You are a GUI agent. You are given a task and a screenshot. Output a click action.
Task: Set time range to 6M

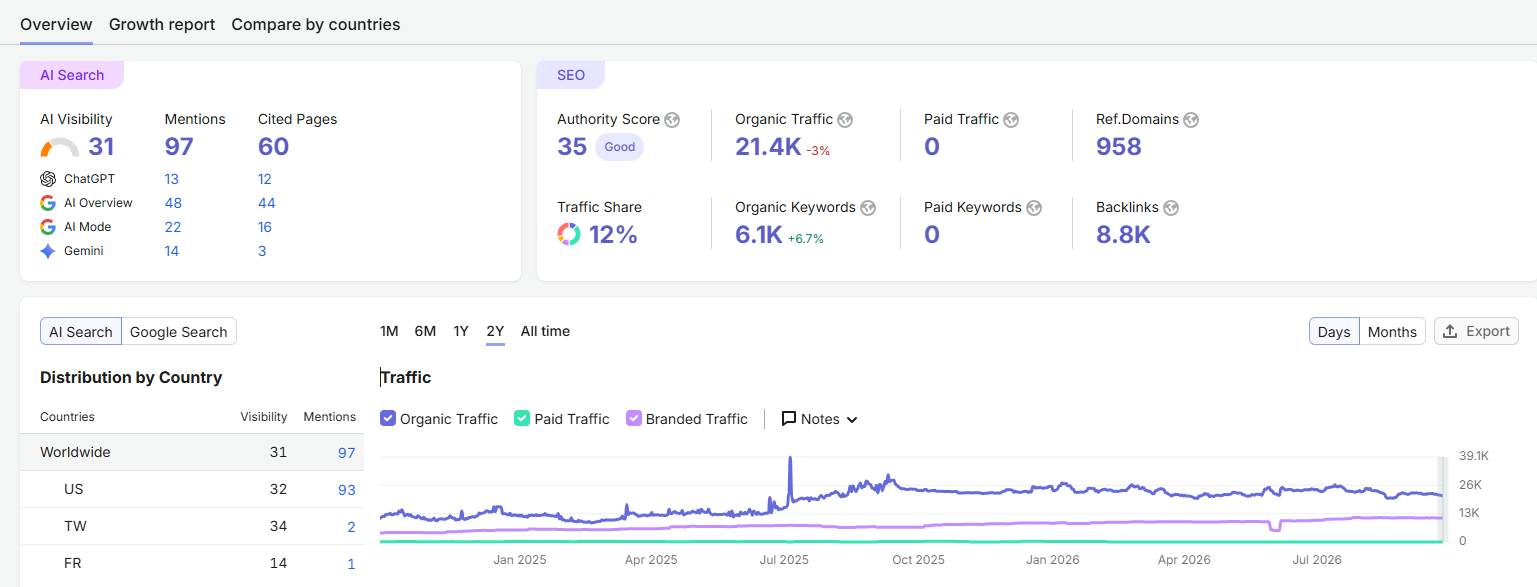(425, 331)
